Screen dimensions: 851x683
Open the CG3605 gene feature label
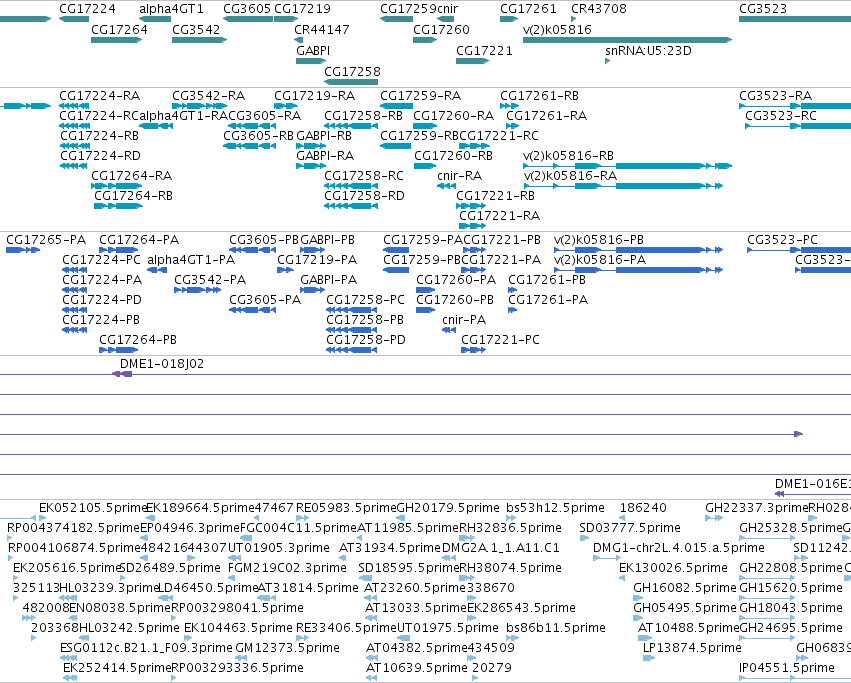[247, 9]
